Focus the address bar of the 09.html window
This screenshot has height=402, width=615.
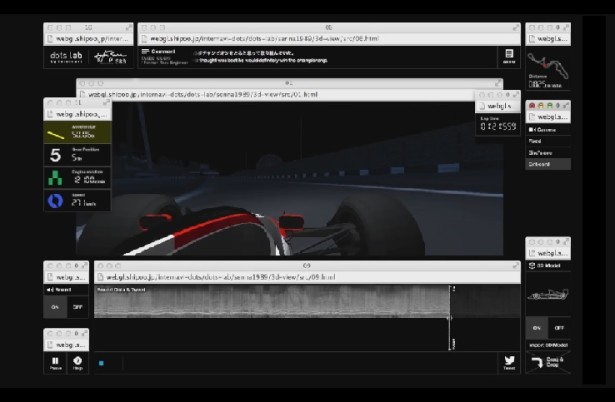click(x=308, y=277)
